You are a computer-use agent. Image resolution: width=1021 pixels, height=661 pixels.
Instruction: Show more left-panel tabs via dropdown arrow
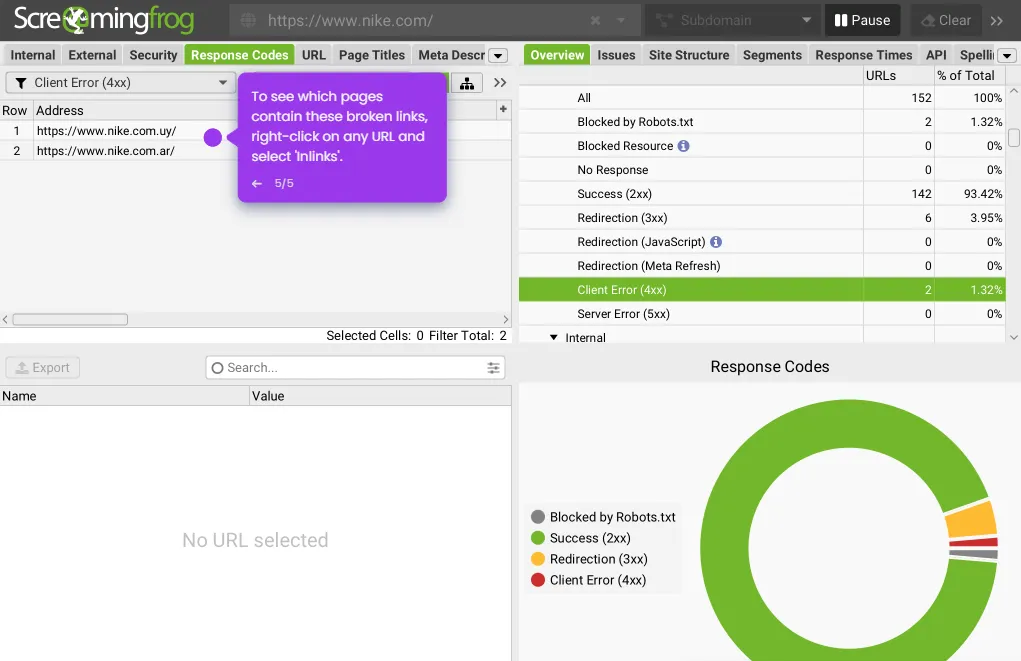pos(498,55)
